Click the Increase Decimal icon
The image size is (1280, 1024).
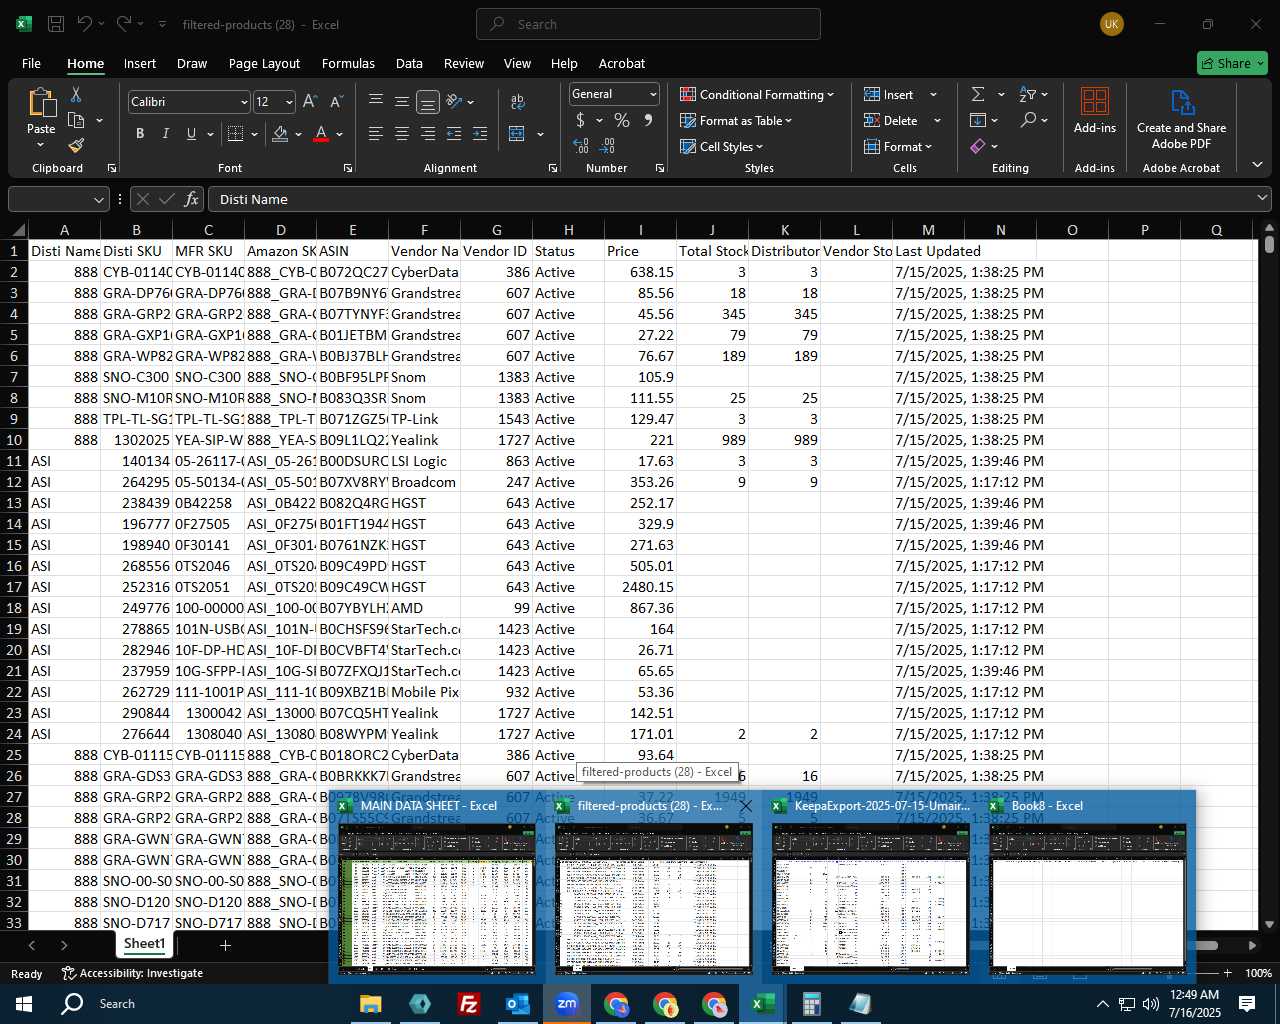click(x=581, y=146)
